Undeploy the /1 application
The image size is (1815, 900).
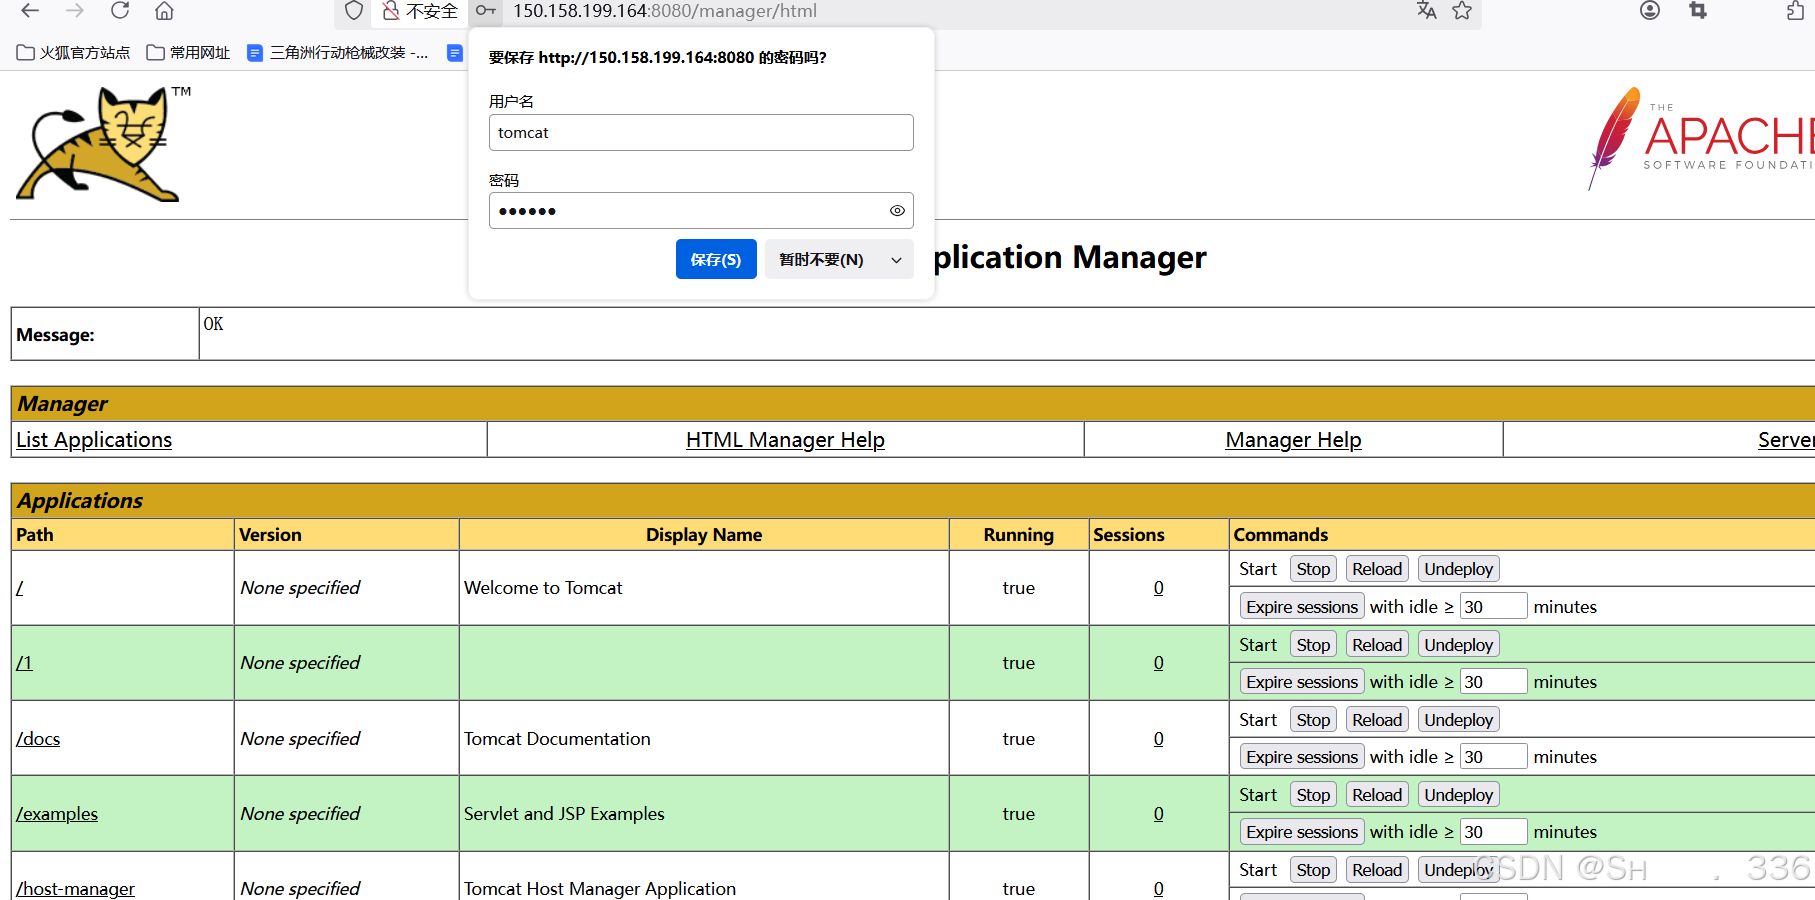click(x=1458, y=645)
